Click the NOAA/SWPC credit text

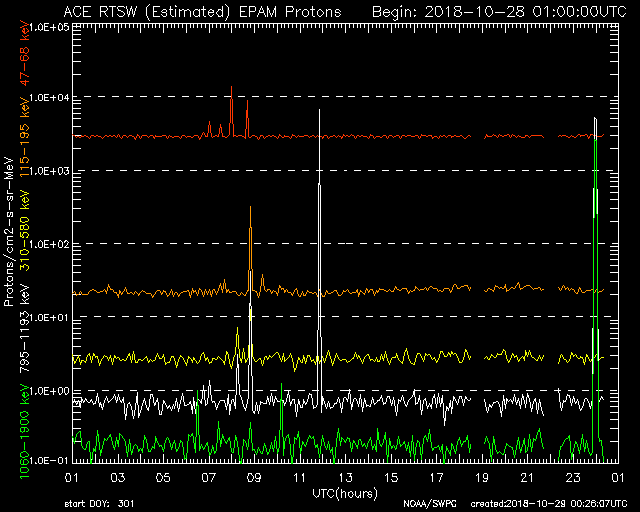click(426, 503)
